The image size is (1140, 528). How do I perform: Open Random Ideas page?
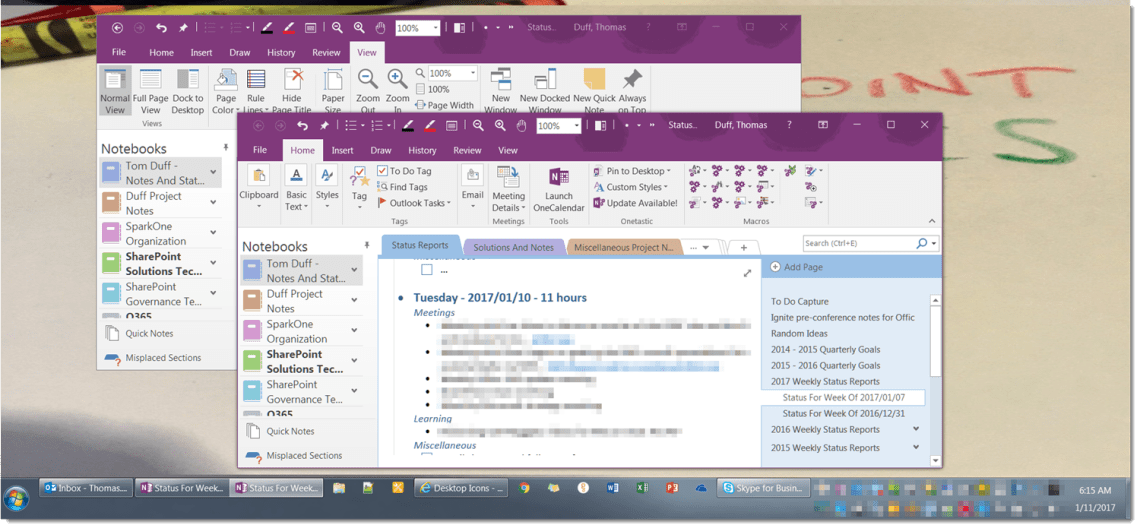(x=799, y=333)
